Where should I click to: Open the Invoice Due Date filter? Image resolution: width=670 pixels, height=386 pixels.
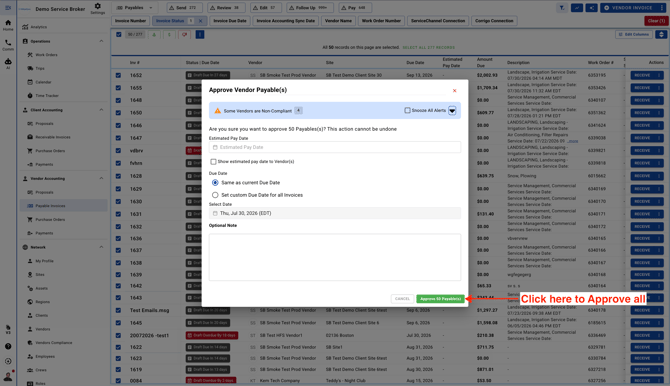[229, 21]
